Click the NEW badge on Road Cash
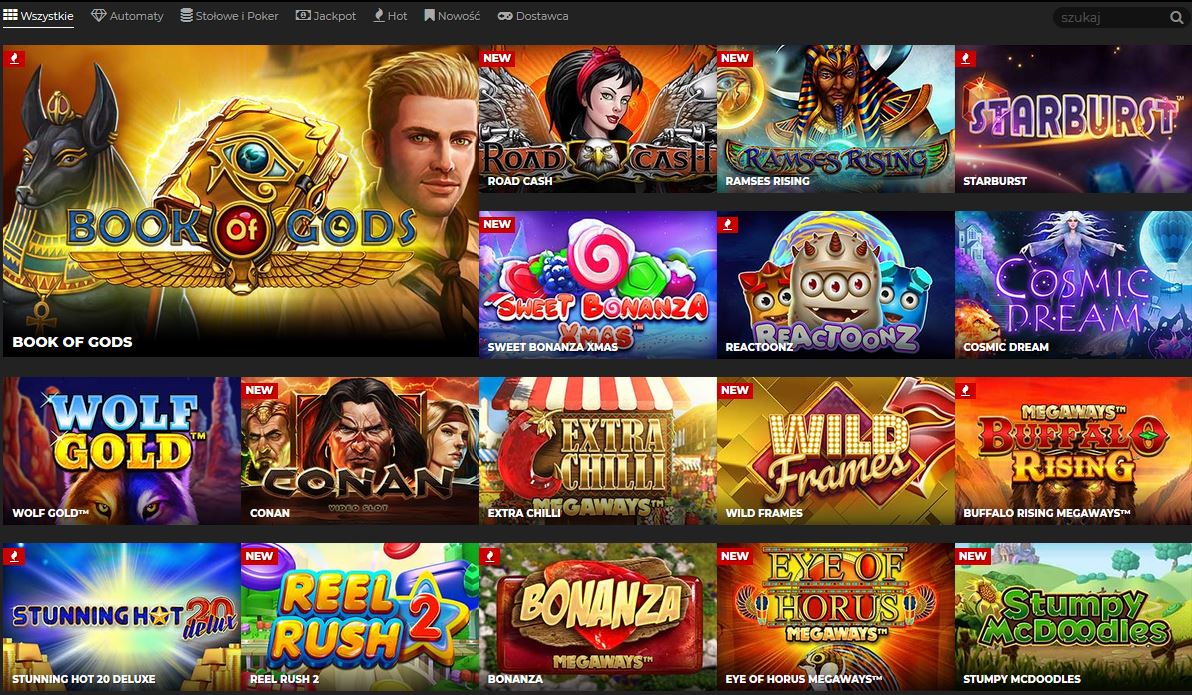Viewport: 1192px width, 695px height. click(x=496, y=58)
